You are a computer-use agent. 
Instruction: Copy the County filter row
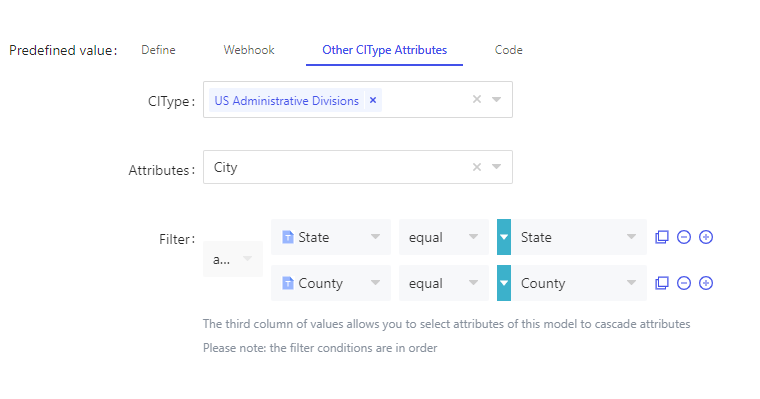[x=662, y=283]
